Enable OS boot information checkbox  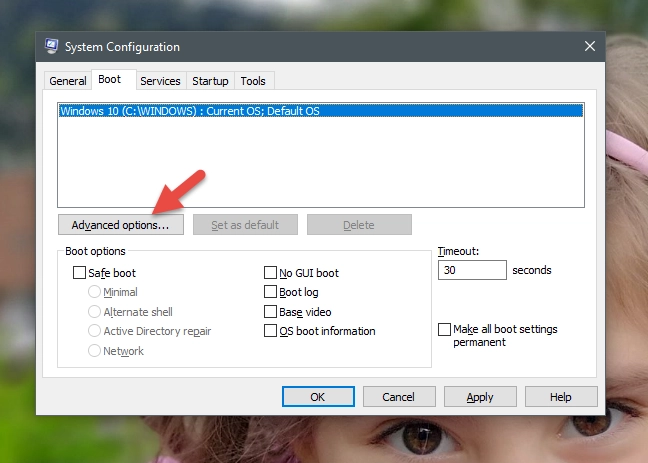(x=270, y=331)
